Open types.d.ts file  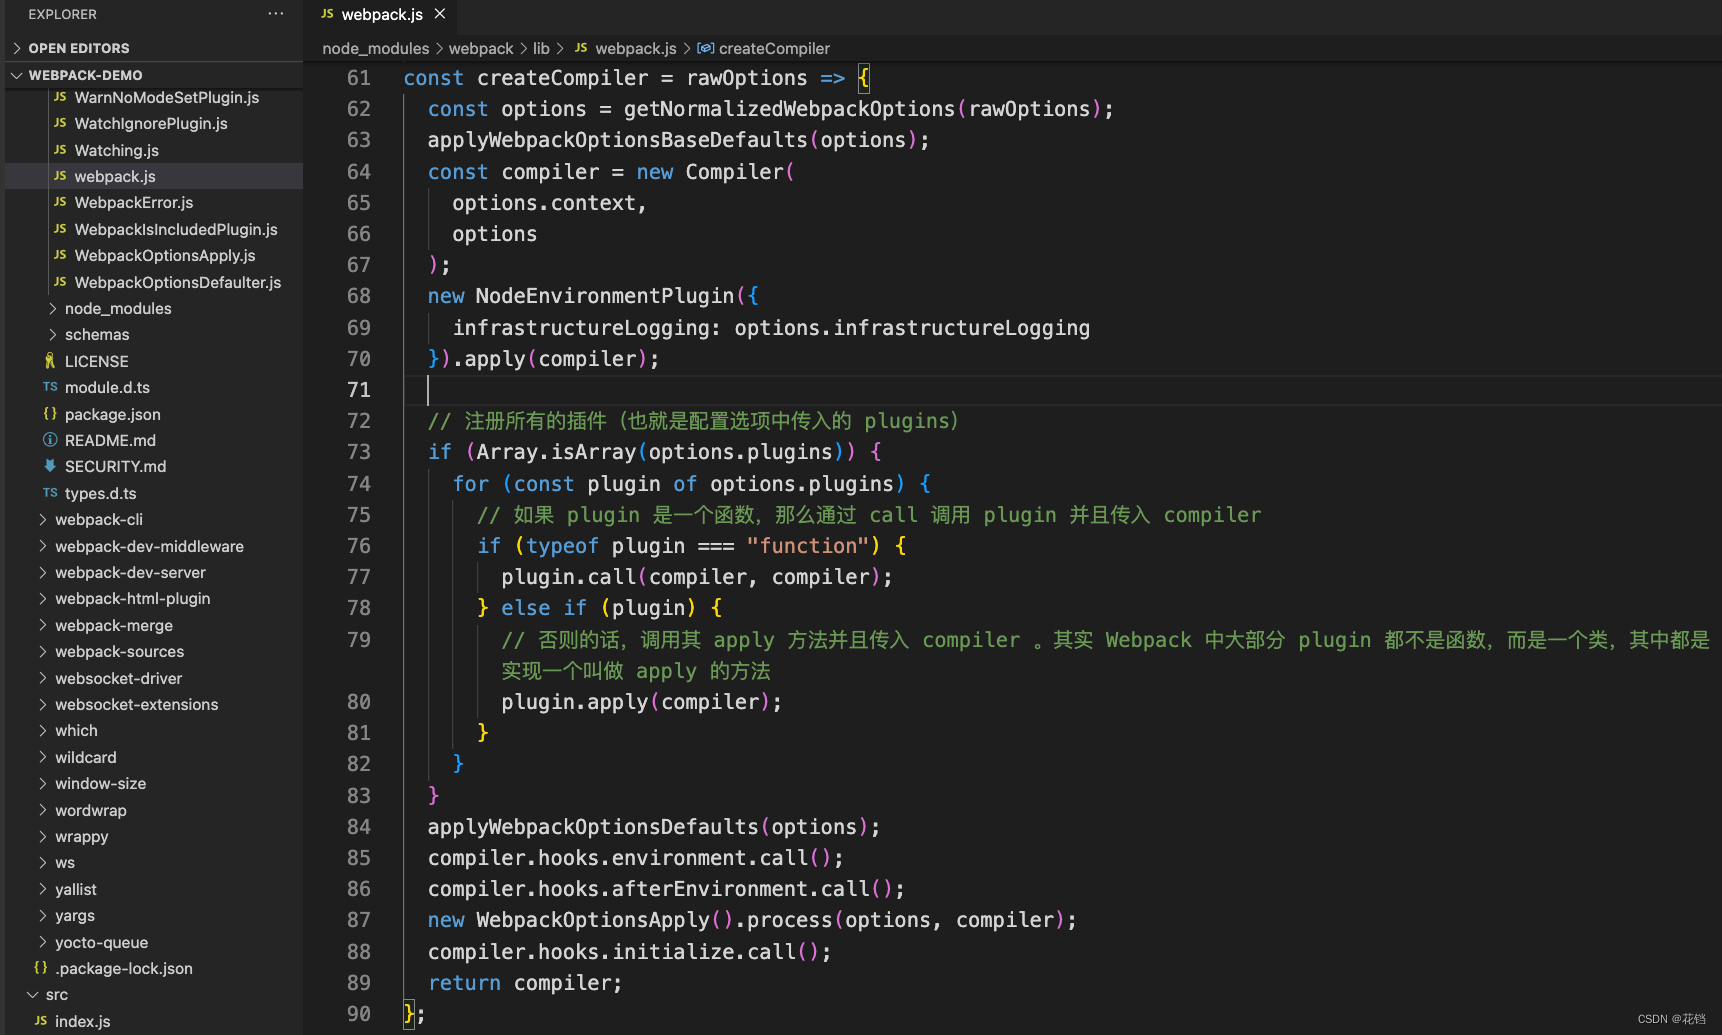[100, 493]
